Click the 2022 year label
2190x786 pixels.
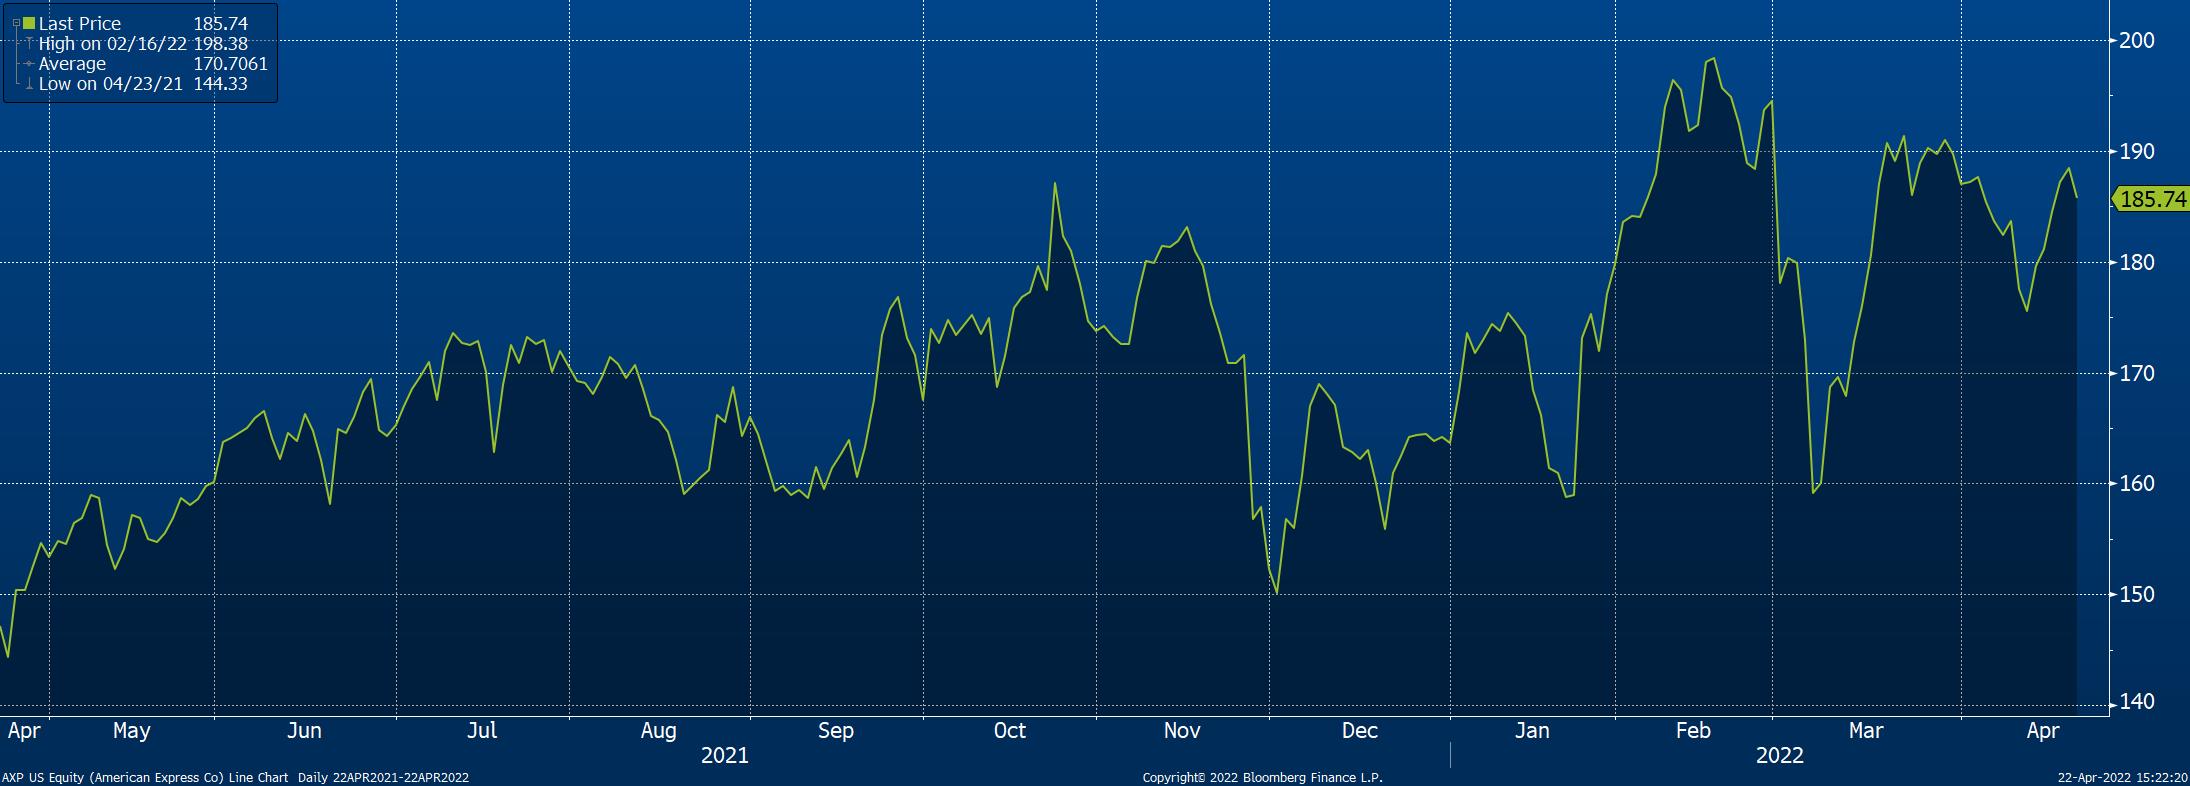coord(1780,756)
